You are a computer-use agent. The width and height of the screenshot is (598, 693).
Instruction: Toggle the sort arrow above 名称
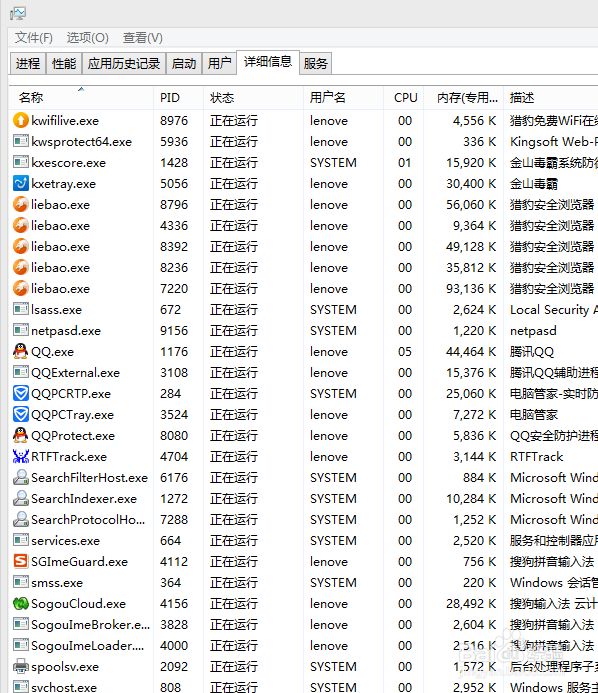(81, 89)
